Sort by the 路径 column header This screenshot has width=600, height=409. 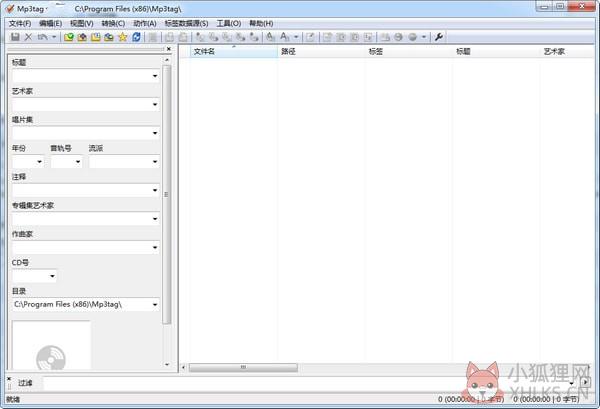tap(321, 51)
